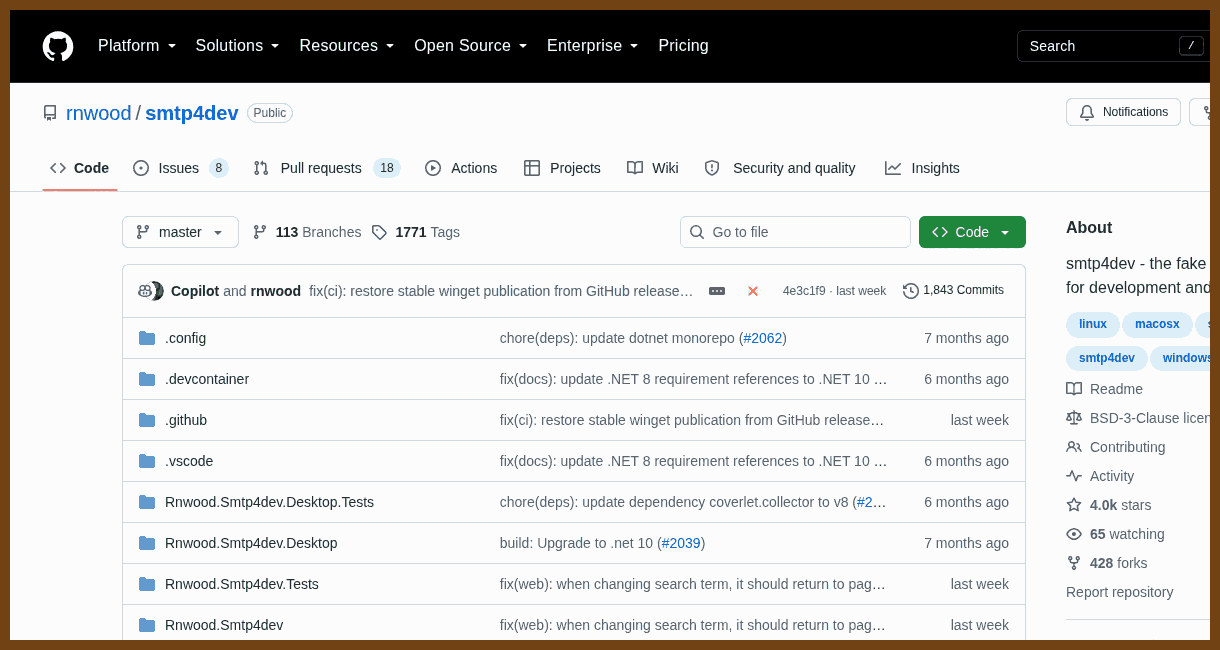
Task: Open the Resources dropdown menu
Action: coord(347,46)
